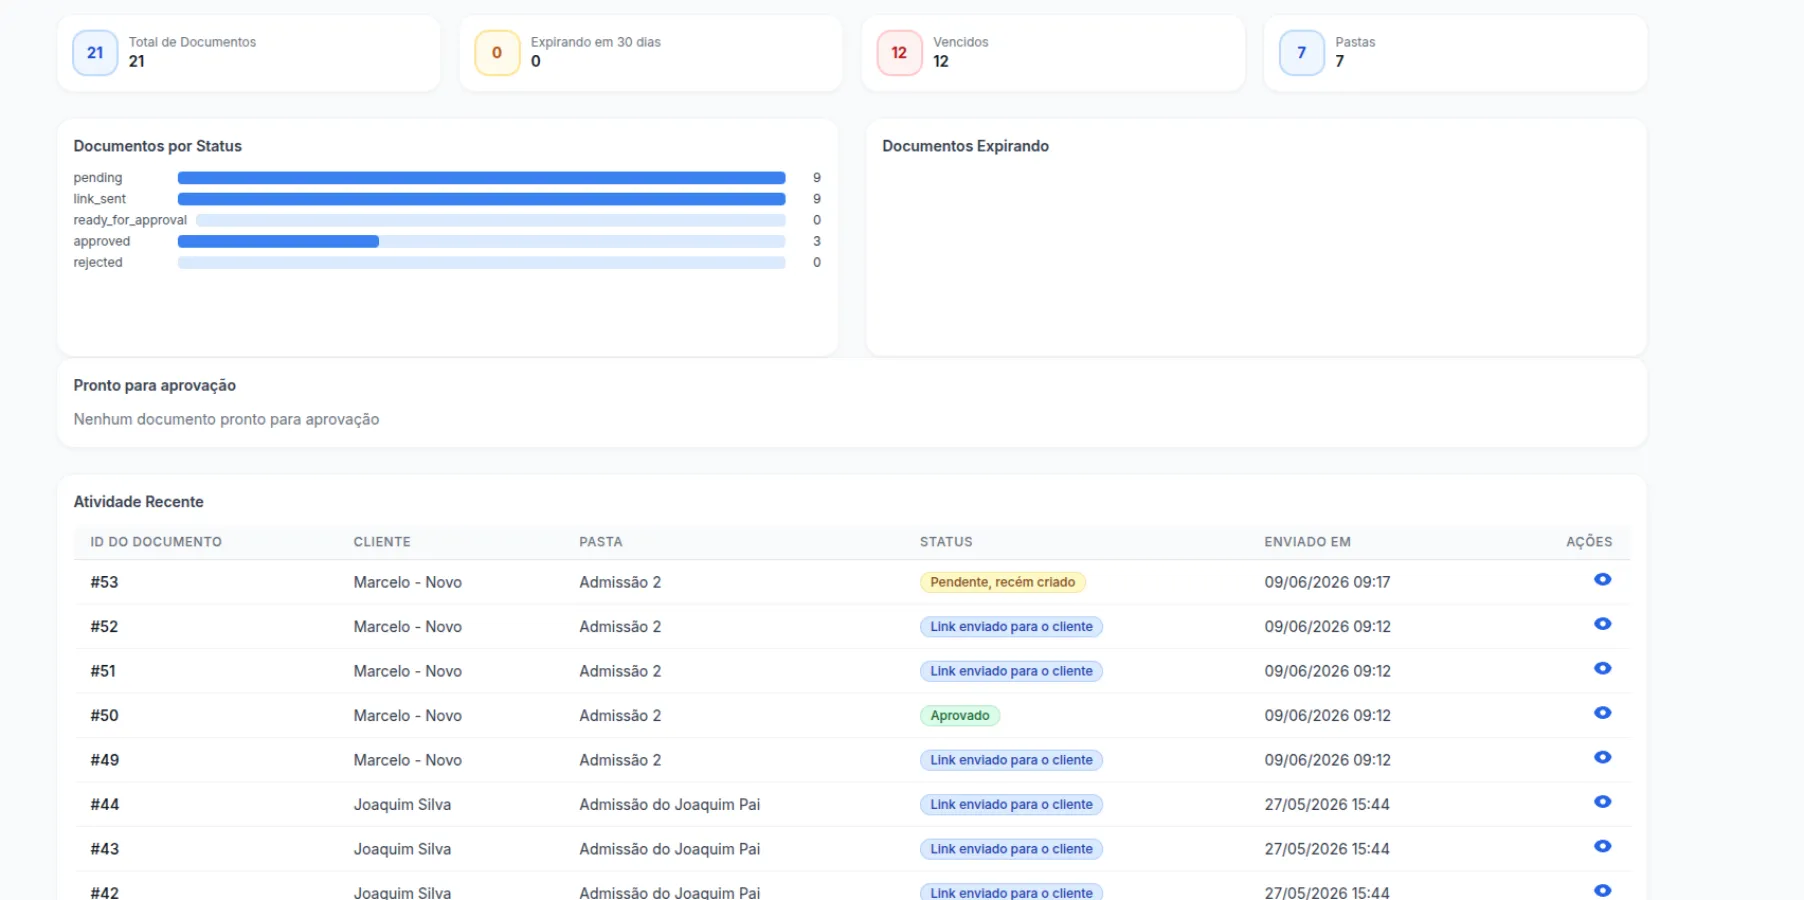Click 'Link enviado para o cliente' badge of #51
Screen dimensions: 1804x900
pos(1011,671)
